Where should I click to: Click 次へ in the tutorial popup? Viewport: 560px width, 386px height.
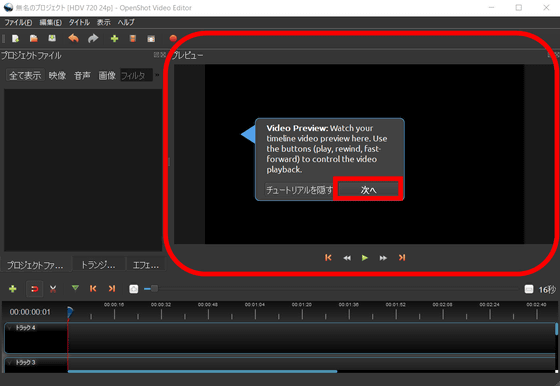[x=368, y=190]
